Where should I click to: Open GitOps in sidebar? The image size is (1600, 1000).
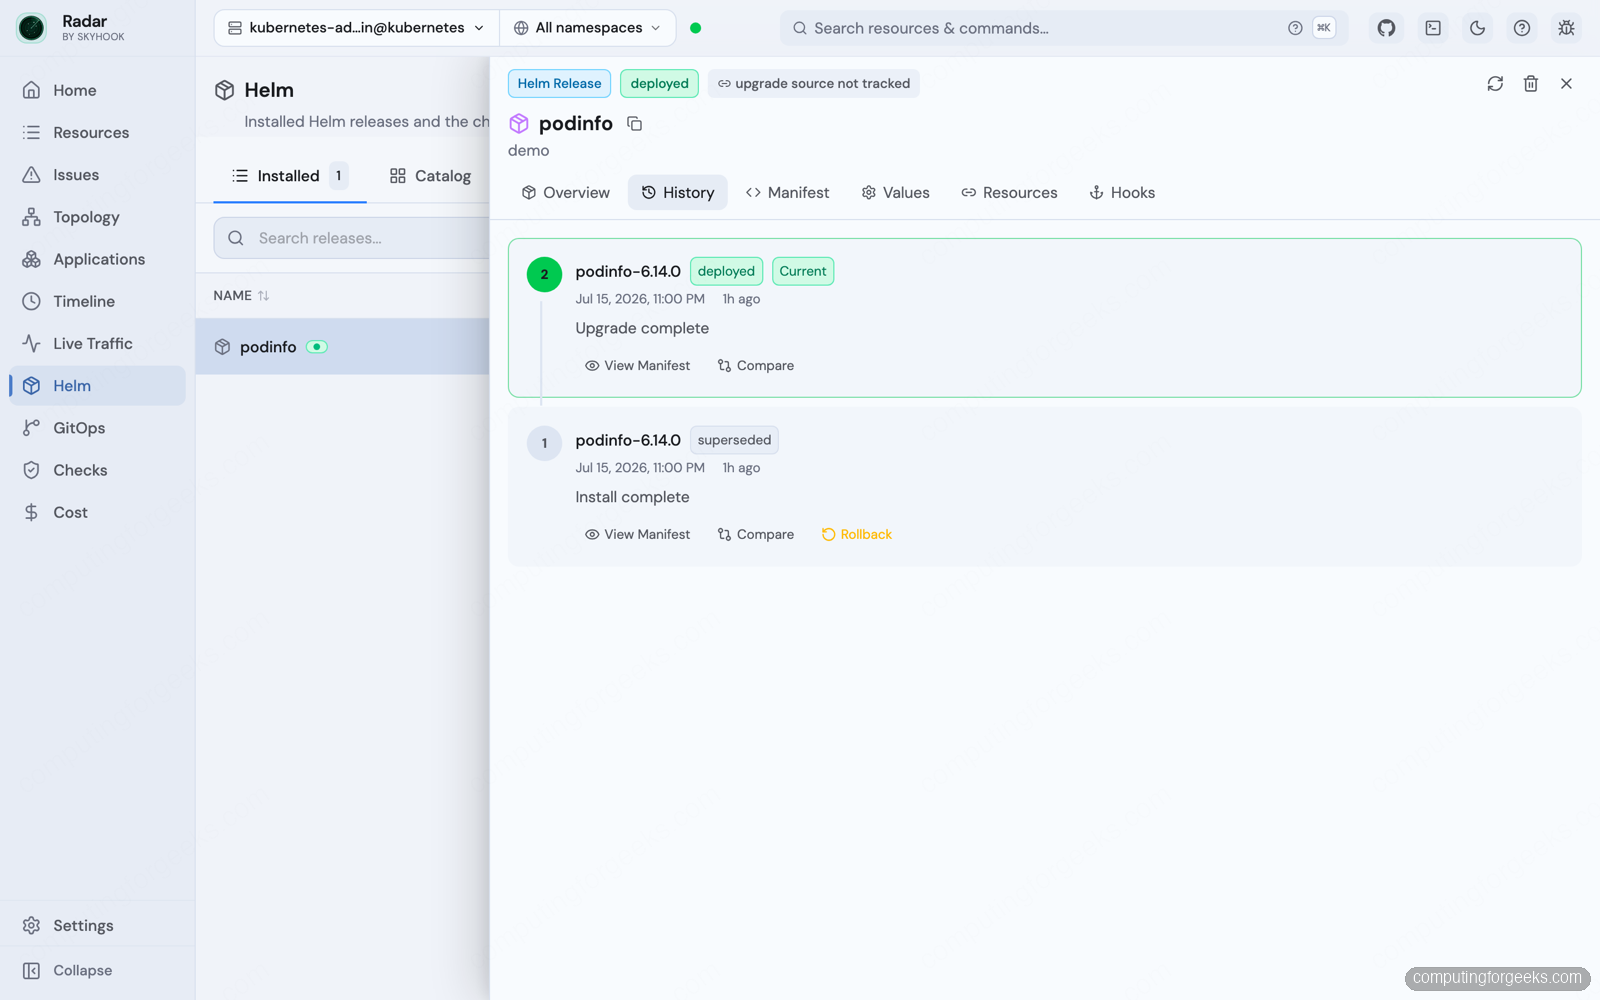[97, 428]
